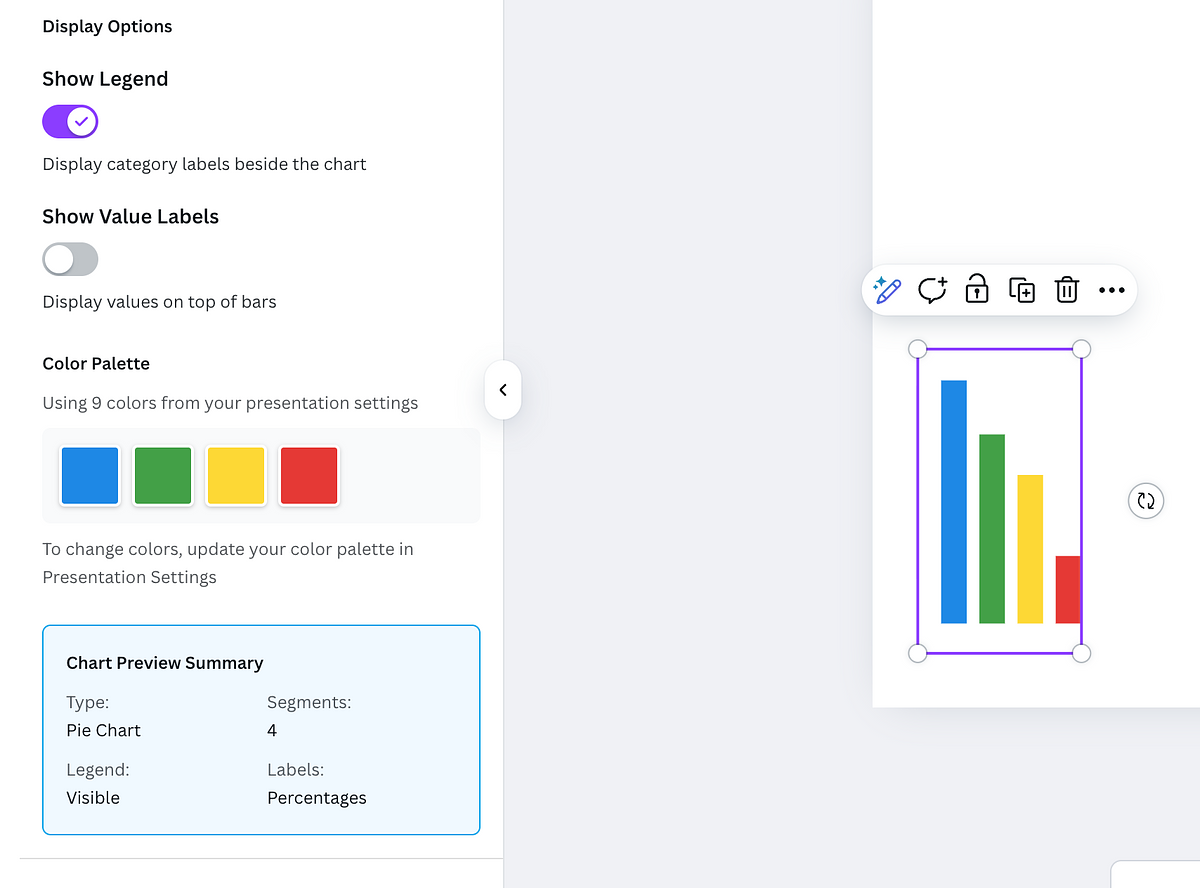Delete the chart with trash icon
1200x888 pixels.
(1067, 290)
